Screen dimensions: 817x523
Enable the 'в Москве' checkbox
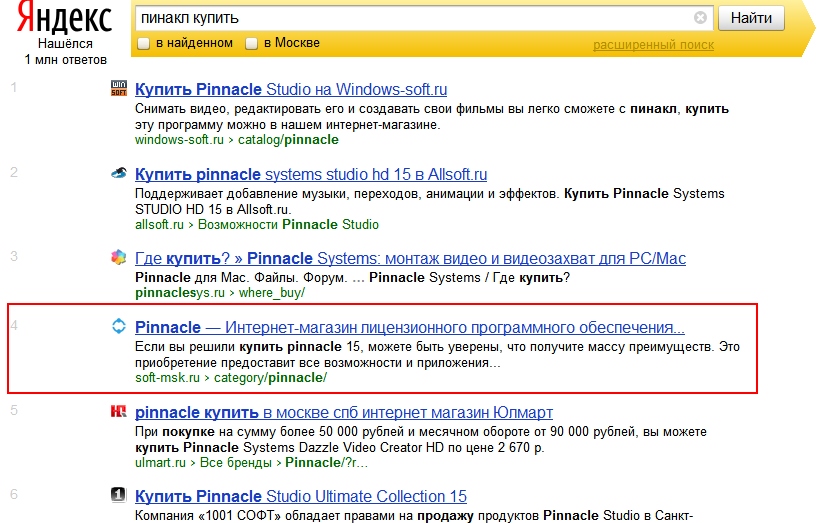click(252, 44)
